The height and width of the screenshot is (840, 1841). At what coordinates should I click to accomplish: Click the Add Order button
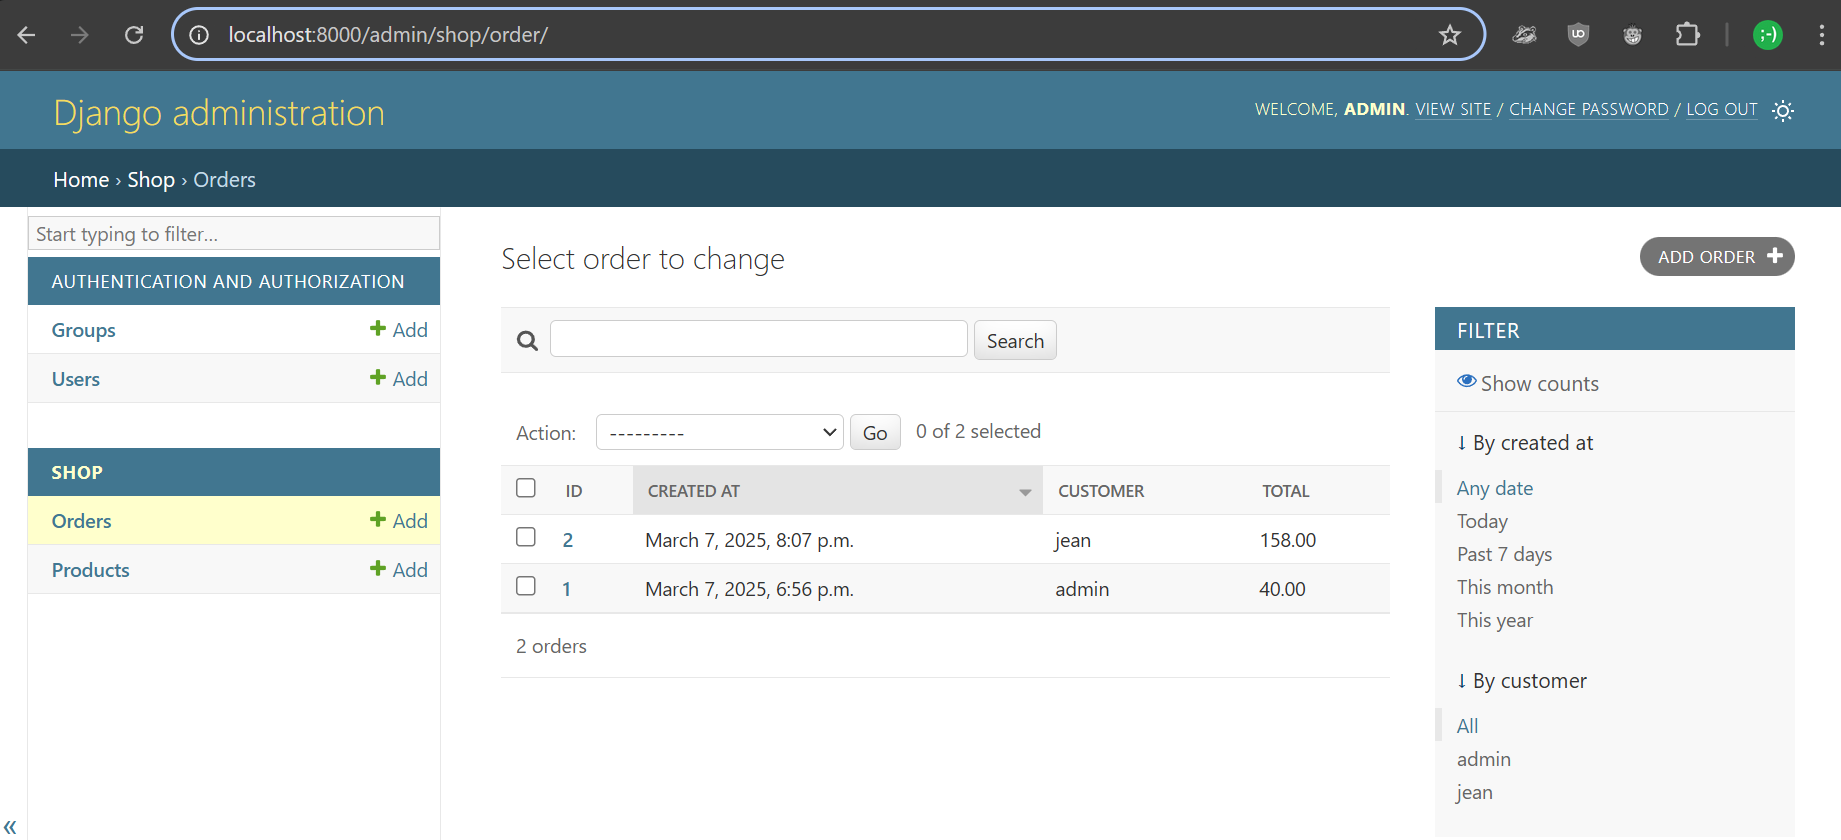click(x=1717, y=257)
